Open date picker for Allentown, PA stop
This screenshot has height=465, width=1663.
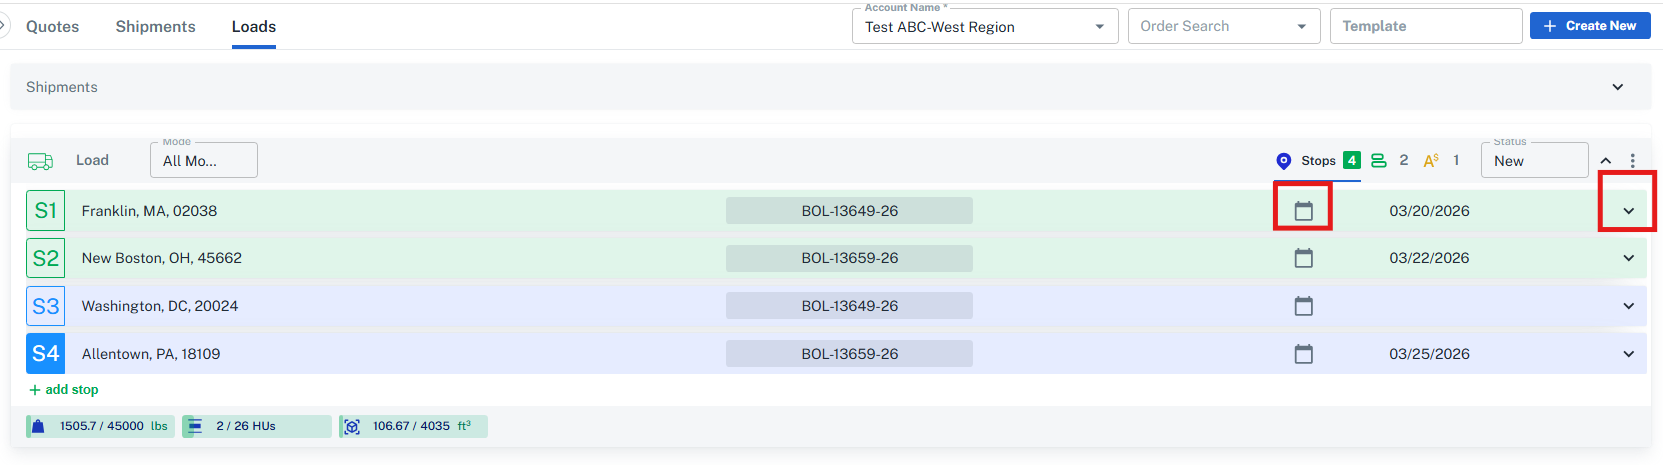(x=1303, y=354)
